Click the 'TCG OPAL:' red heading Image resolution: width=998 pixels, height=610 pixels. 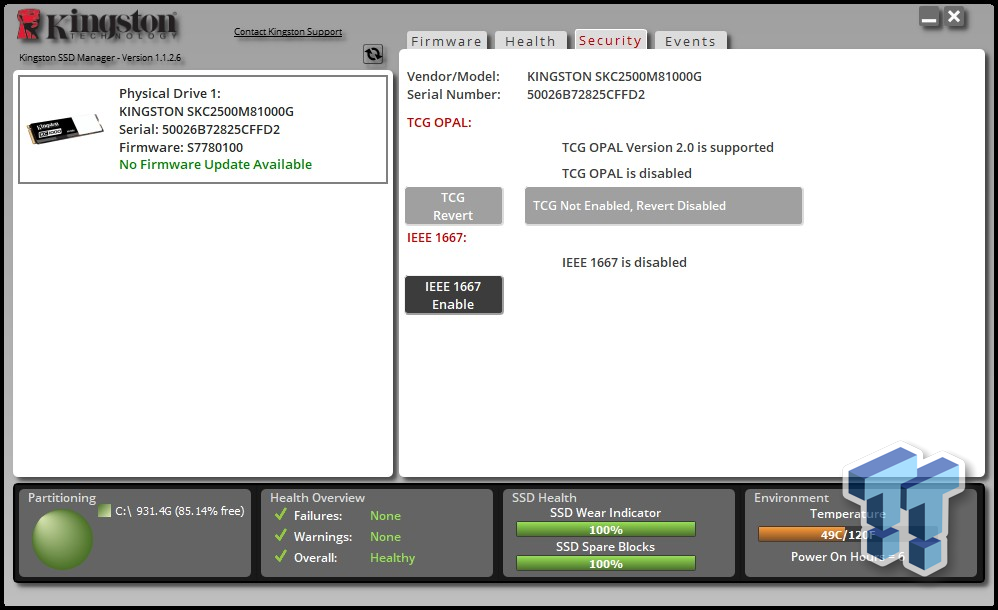point(439,122)
